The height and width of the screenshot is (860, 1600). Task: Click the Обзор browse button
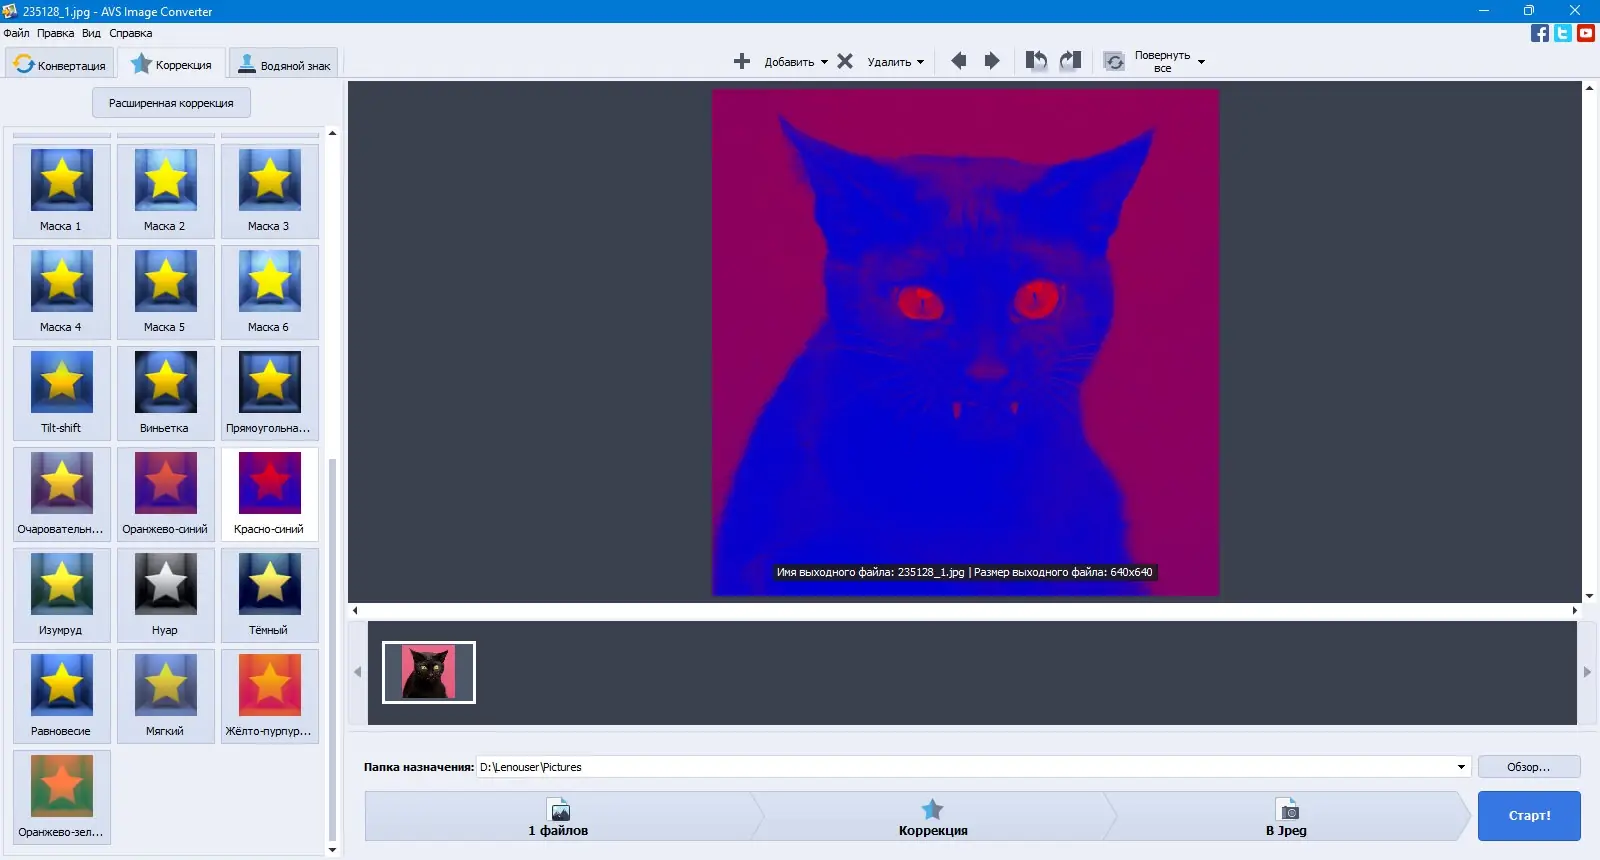1529,767
